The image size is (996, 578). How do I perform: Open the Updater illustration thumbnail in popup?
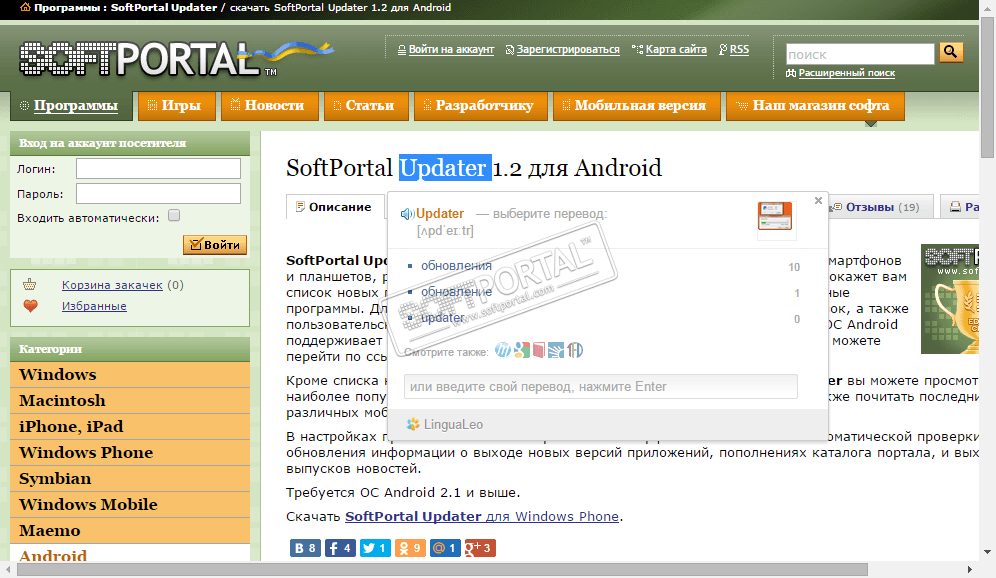coord(775,217)
